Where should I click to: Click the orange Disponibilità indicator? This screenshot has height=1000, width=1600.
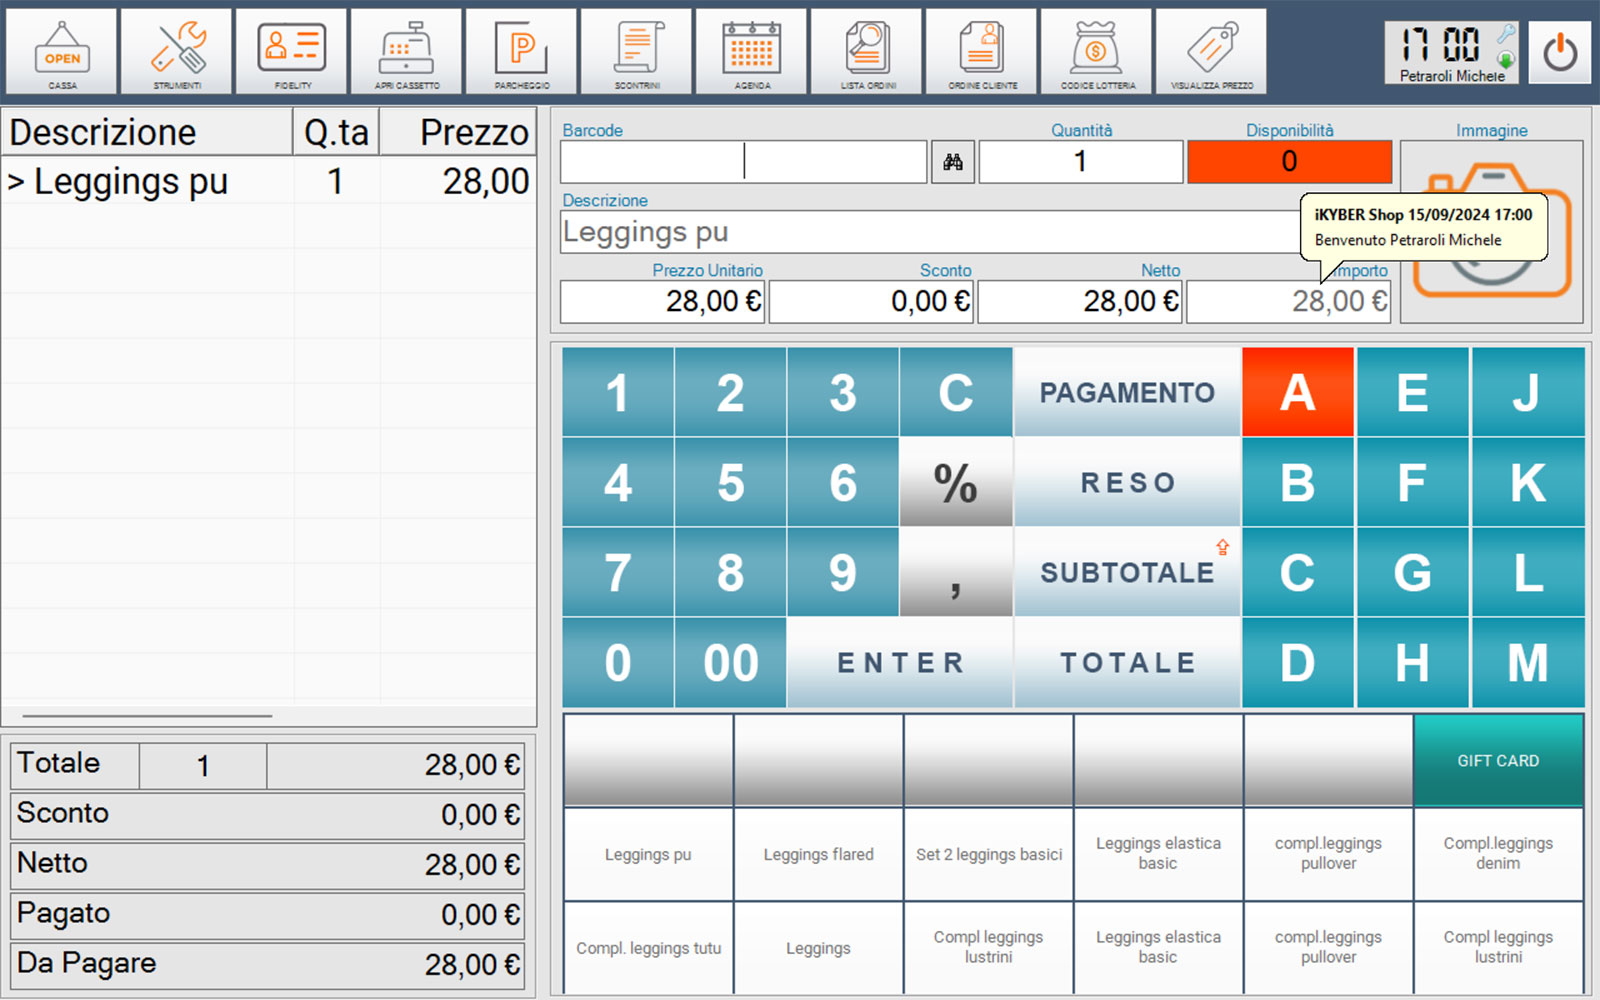[1290, 162]
